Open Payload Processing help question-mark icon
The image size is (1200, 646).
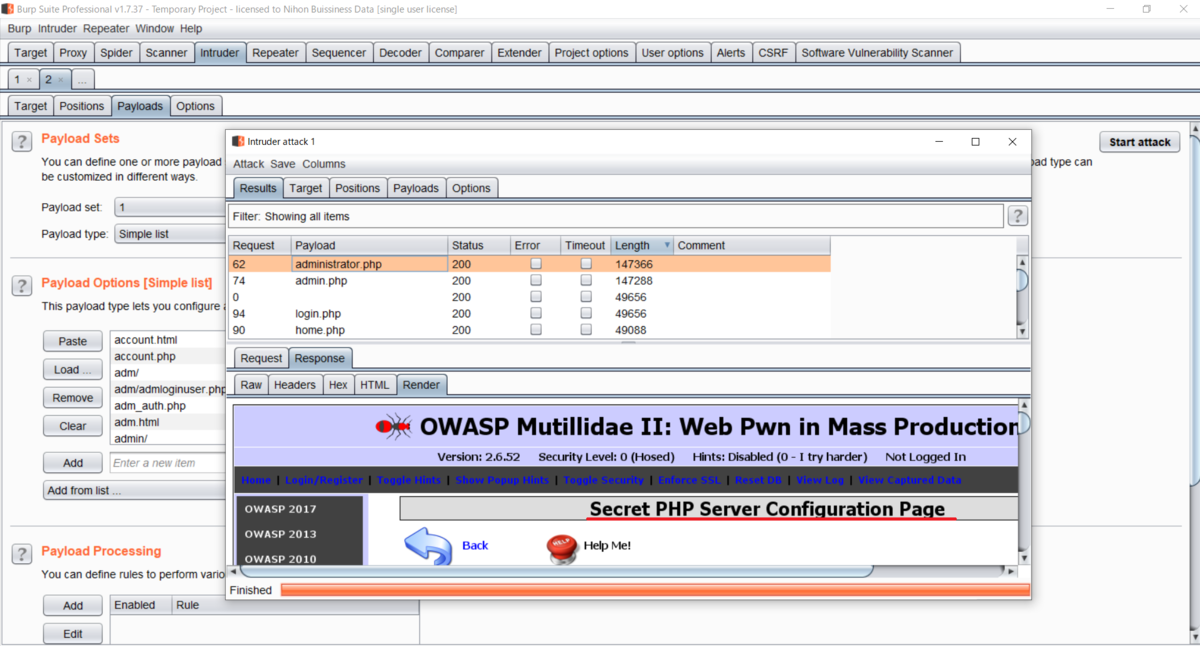(22, 554)
